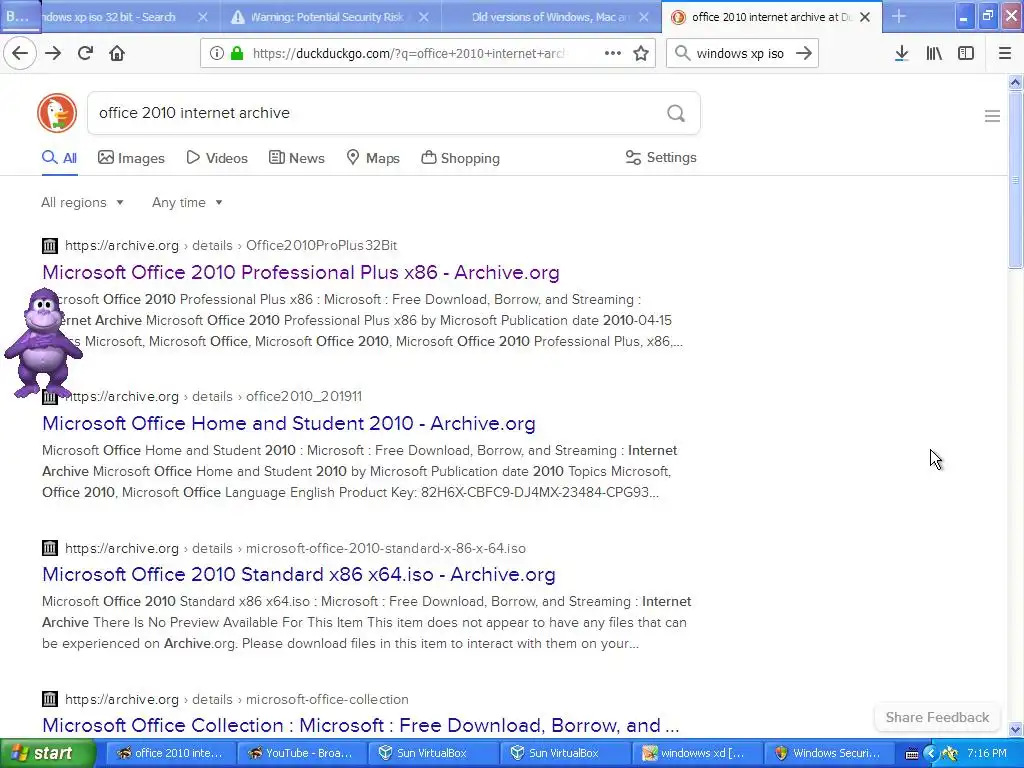Open Firefox Library icon

click(x=934, y=53)
